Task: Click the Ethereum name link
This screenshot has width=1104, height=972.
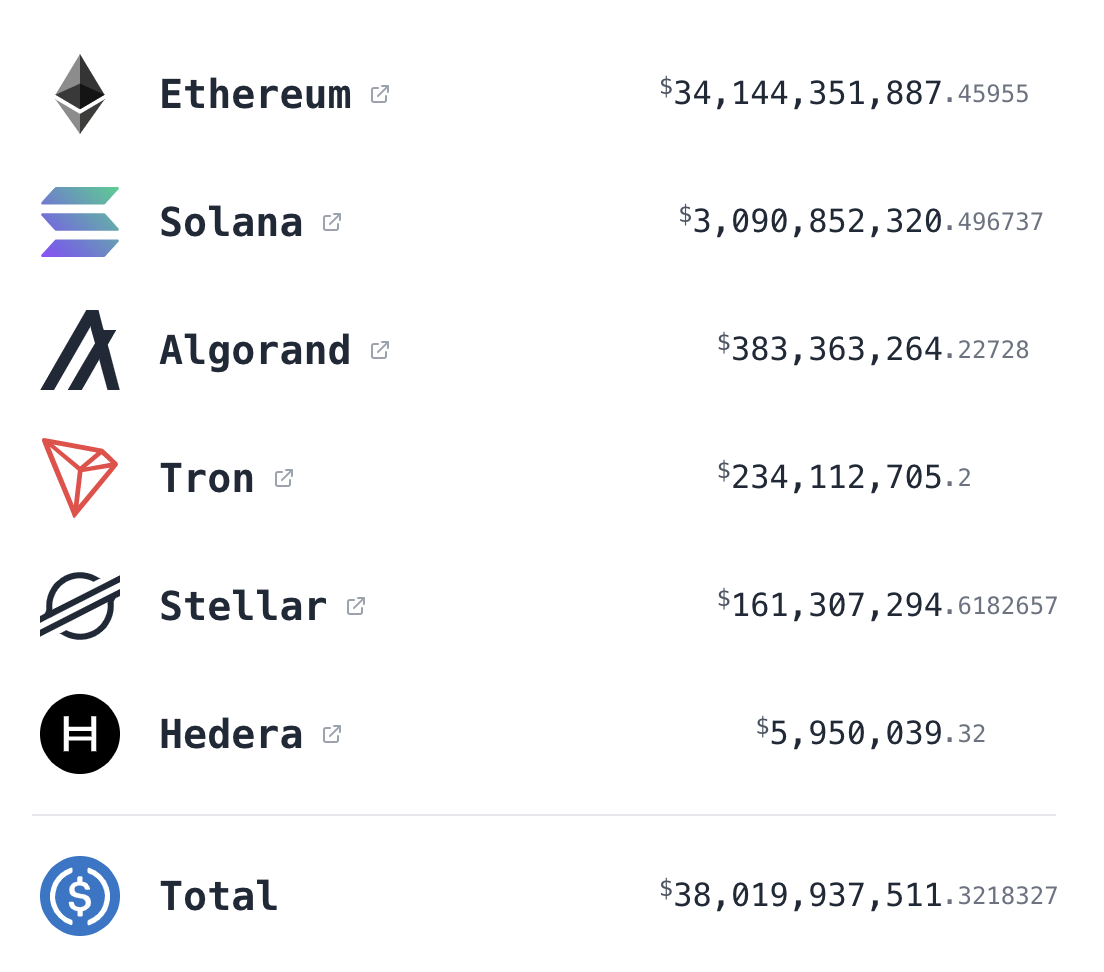Action: [x=256, y=94]
